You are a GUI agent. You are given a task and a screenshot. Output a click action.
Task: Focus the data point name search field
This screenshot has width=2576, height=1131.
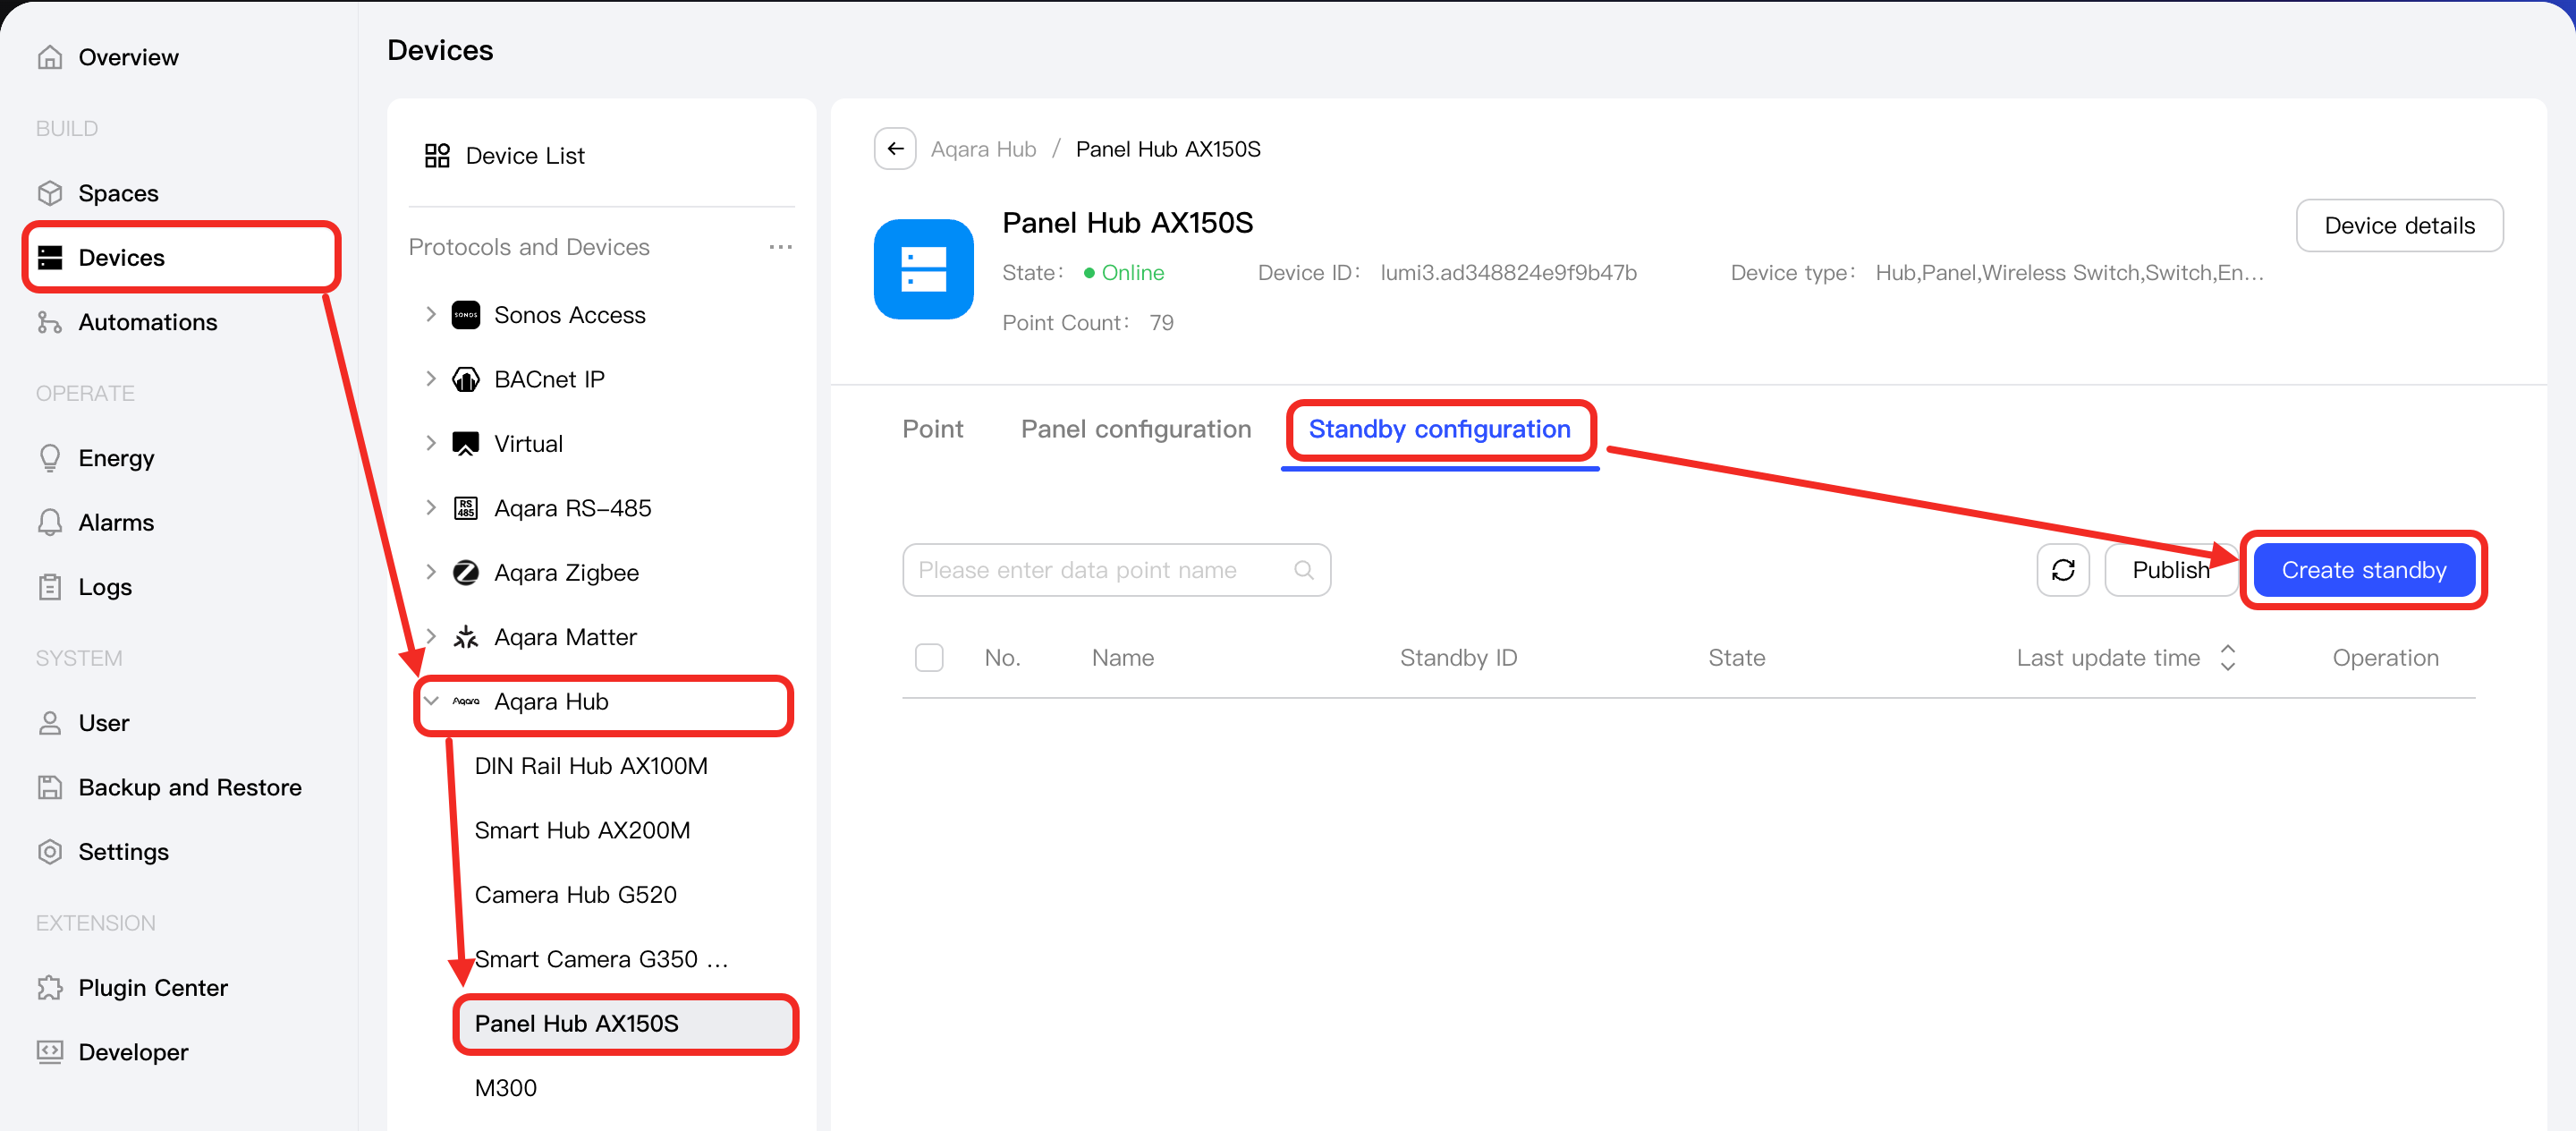(1116, 570)
